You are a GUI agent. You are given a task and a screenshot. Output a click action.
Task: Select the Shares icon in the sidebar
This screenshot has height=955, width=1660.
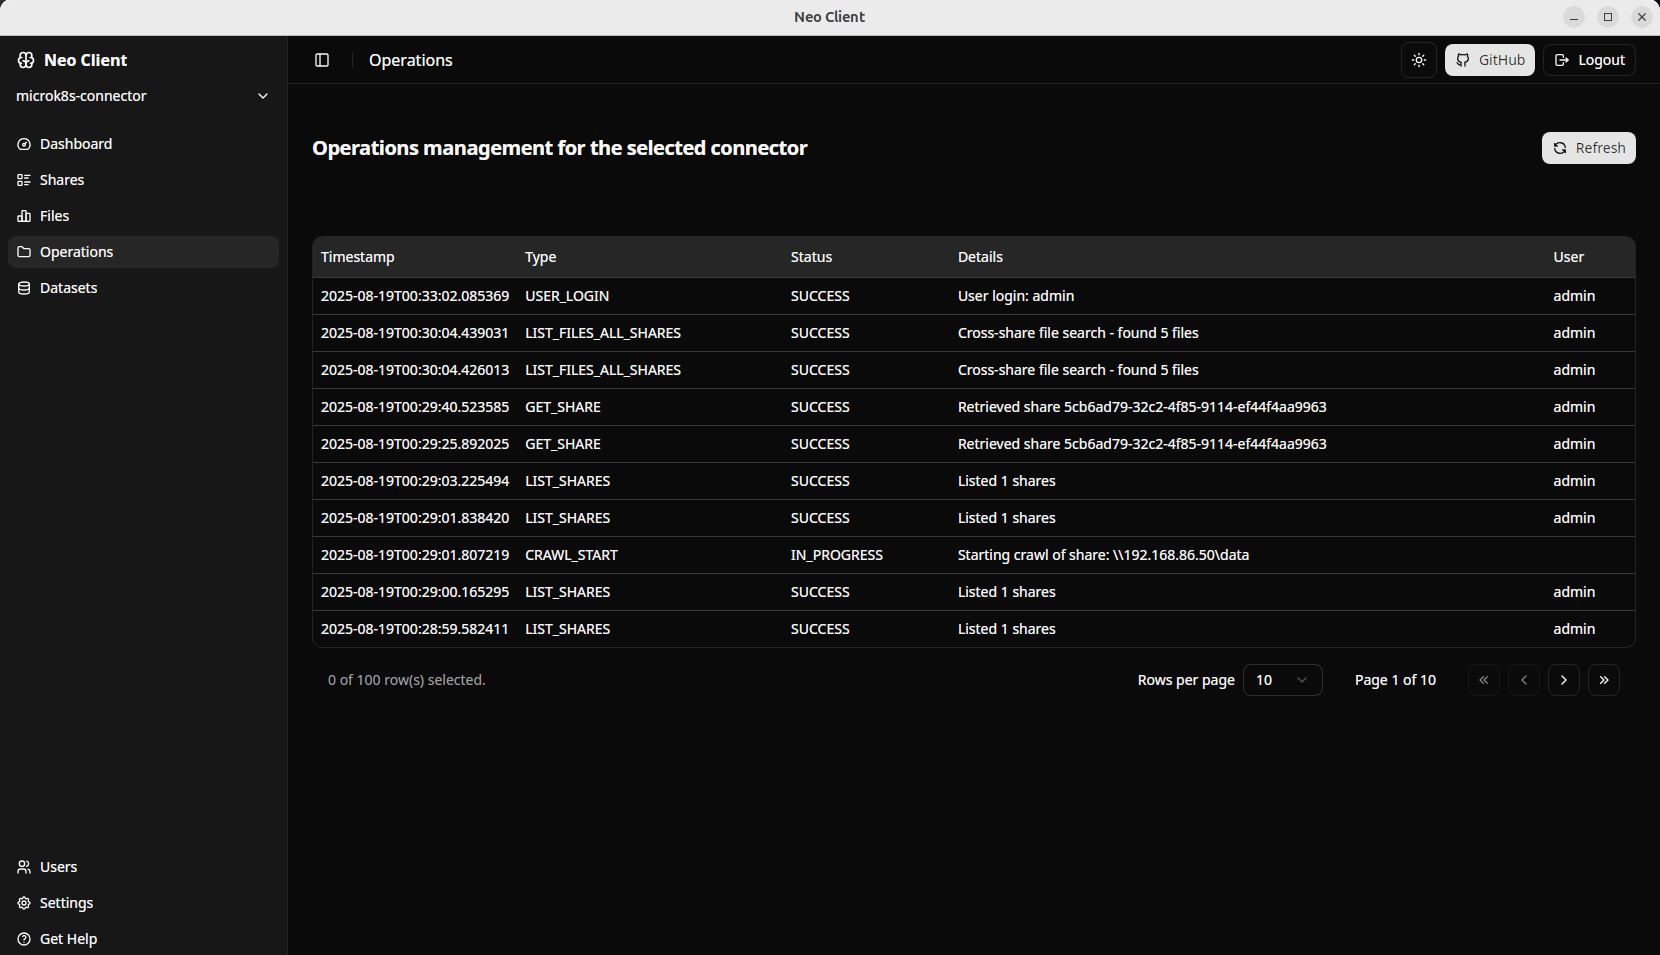23,180
